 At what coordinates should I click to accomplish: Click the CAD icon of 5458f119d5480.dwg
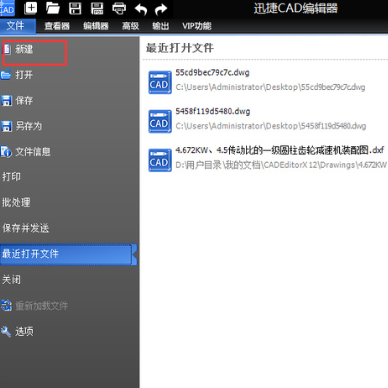click(x=160, y=121)
